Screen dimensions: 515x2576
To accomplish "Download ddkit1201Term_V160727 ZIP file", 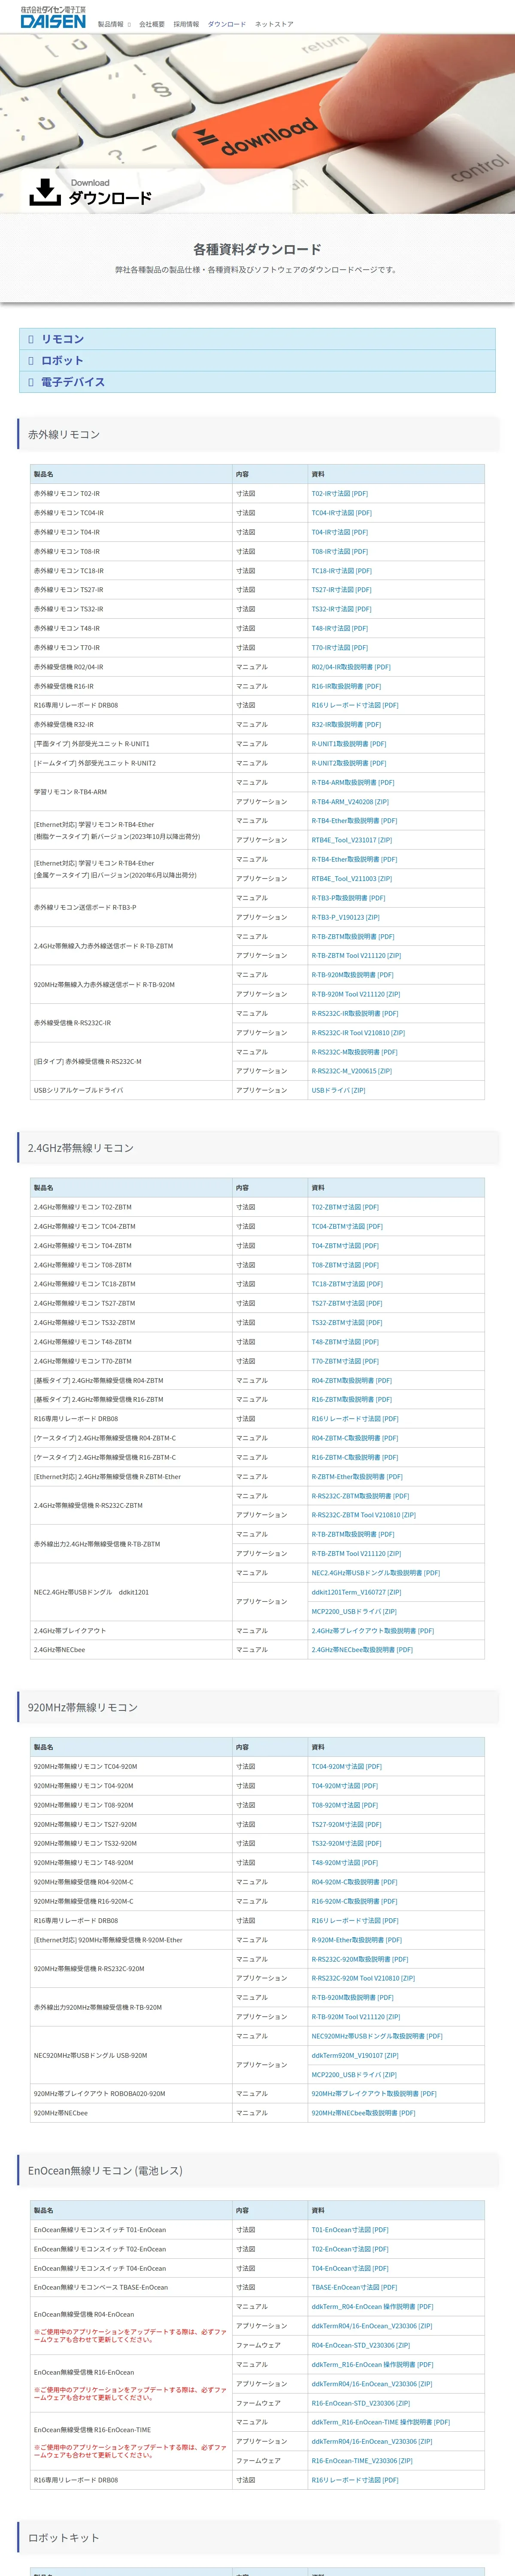I will pyautogui.click(x=356, y=1592).
